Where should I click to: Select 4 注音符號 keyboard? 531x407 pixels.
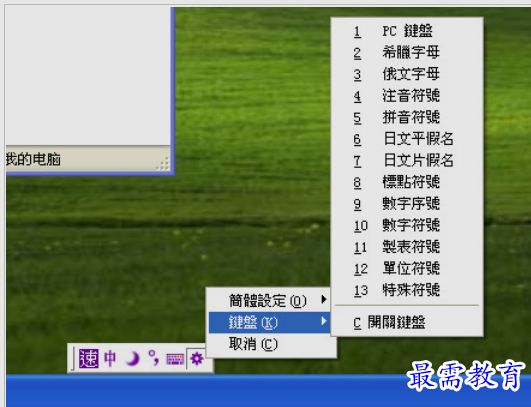[x=407, y=96]
